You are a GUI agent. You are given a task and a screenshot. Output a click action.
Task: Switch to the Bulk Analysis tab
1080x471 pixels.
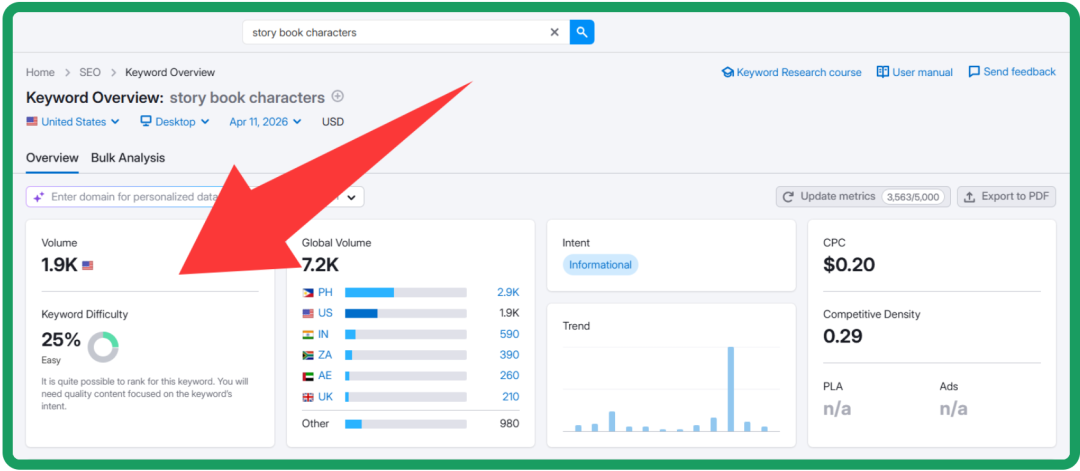click(128, 158)
